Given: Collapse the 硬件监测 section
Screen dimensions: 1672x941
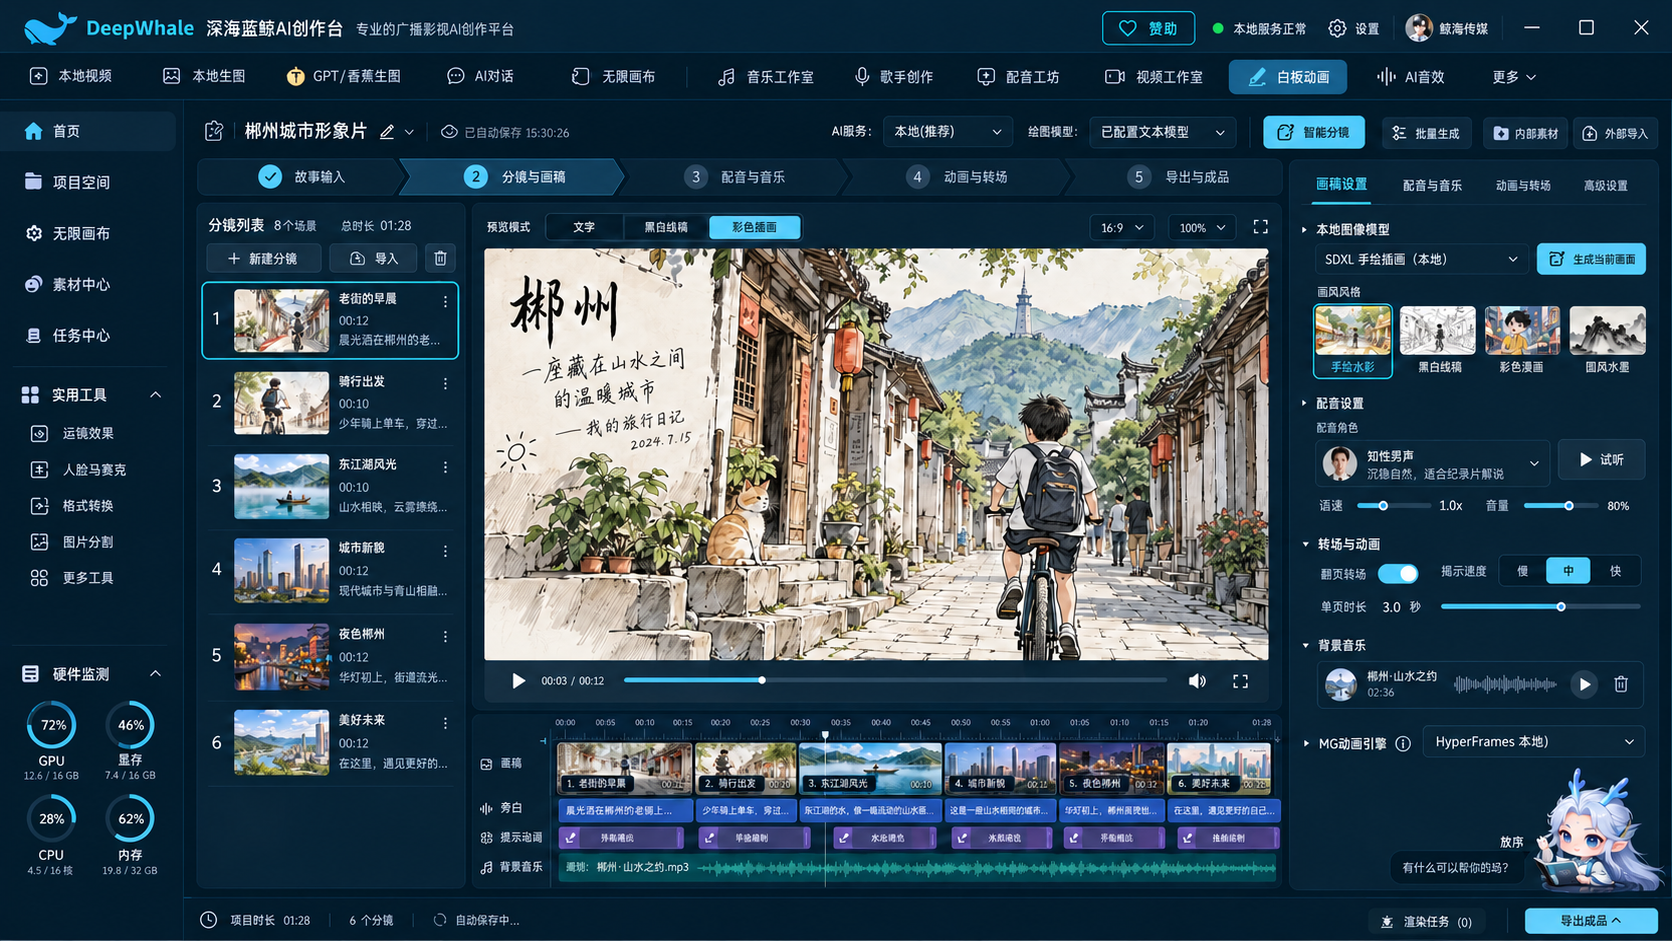Looking at the screenshot, I should [155, 674].
